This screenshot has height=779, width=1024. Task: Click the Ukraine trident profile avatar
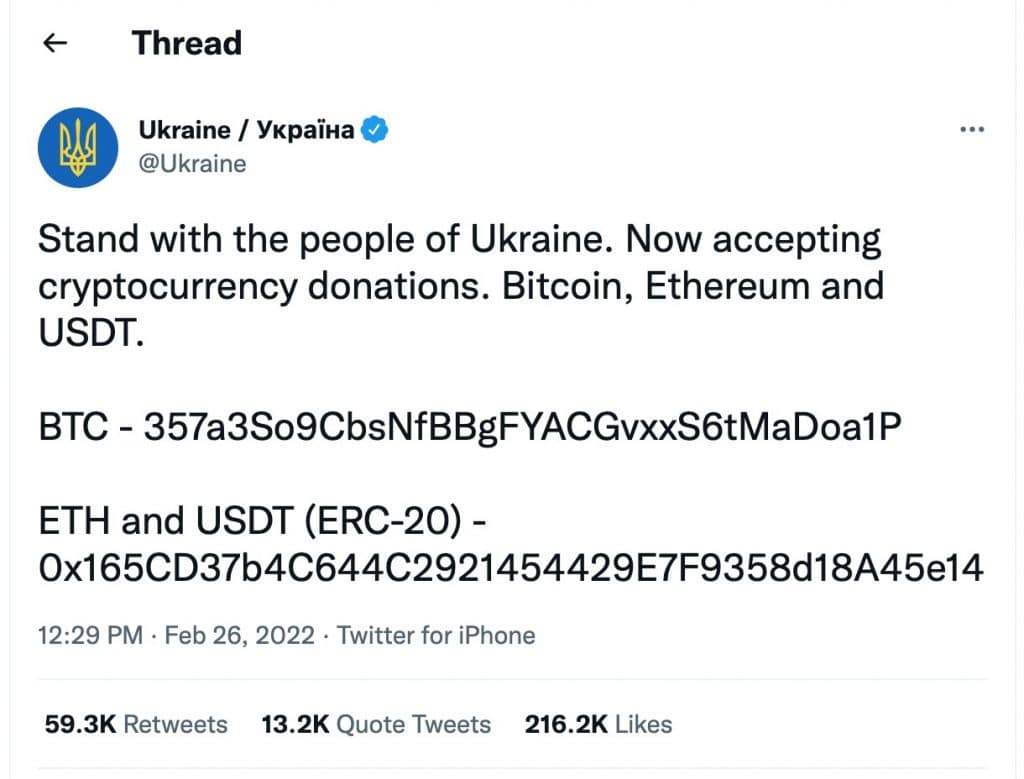pyautogui.click(x=78, y=147)
